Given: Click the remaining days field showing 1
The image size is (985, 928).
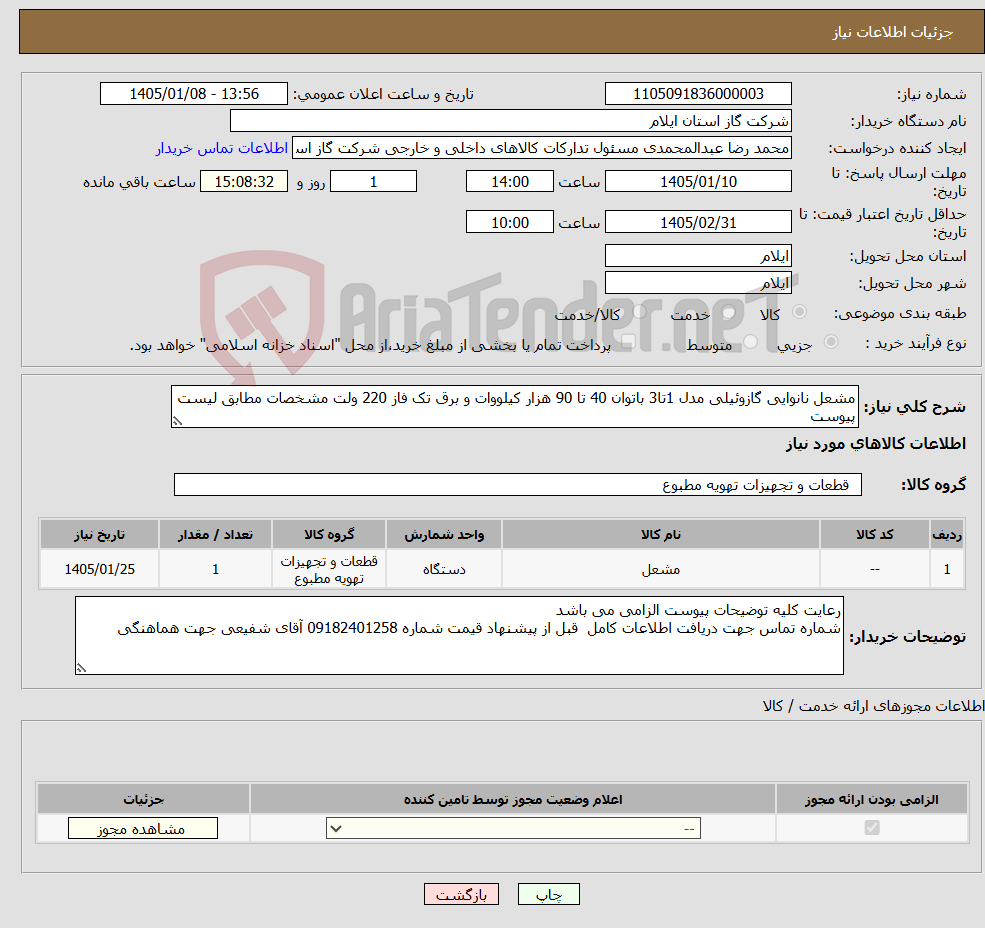Looking at the screenshot, I should 373,182.
